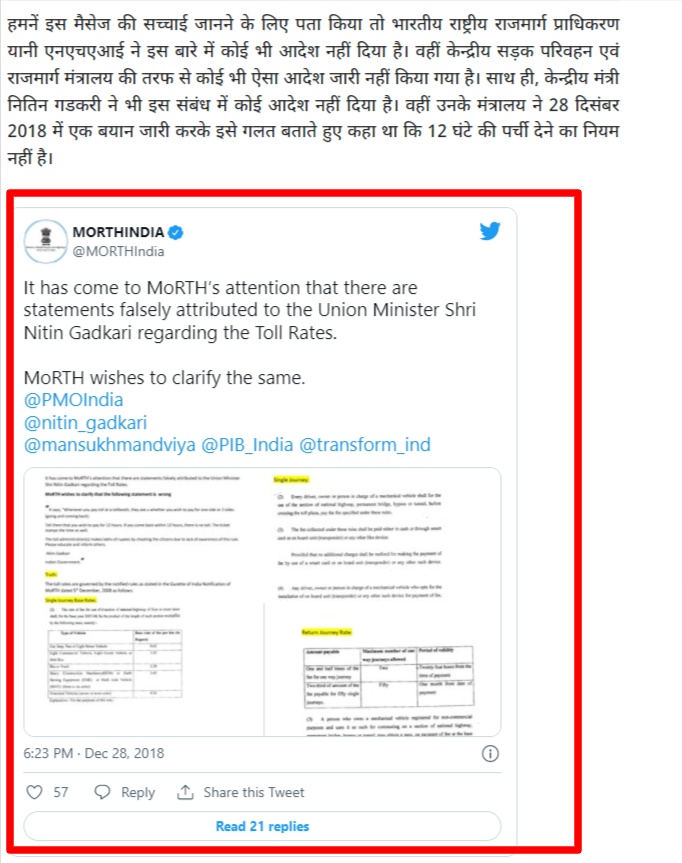Click the reply speech bubble icon

pos(102,792)
